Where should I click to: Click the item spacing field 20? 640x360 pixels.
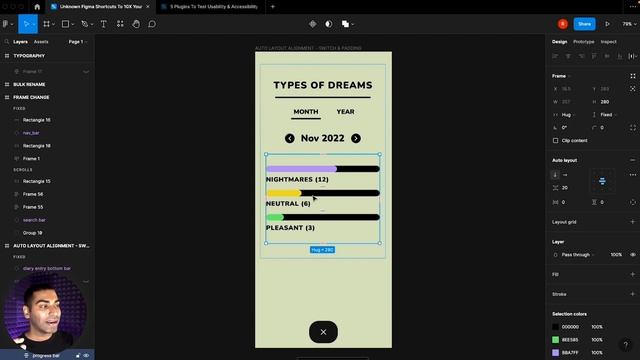[x=565, y=188]
